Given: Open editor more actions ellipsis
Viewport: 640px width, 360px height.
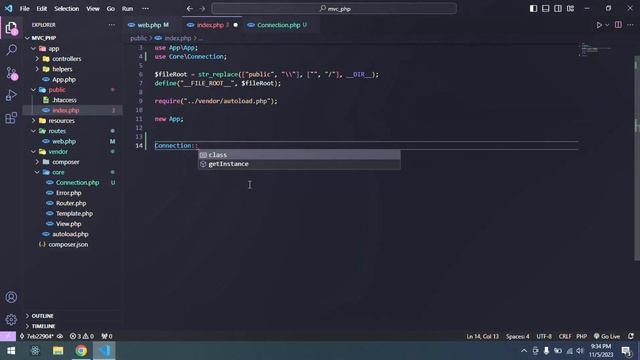Looking at the screenshot, I should (631, 25).
